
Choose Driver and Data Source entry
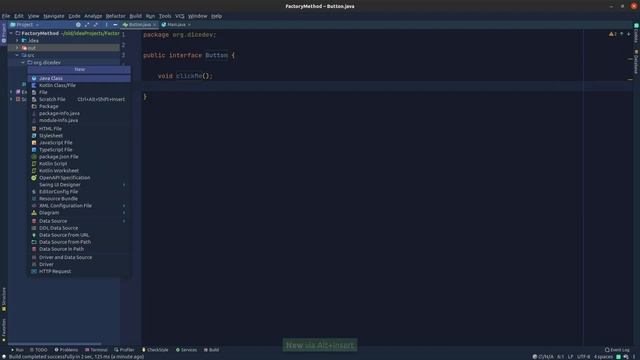79,257
